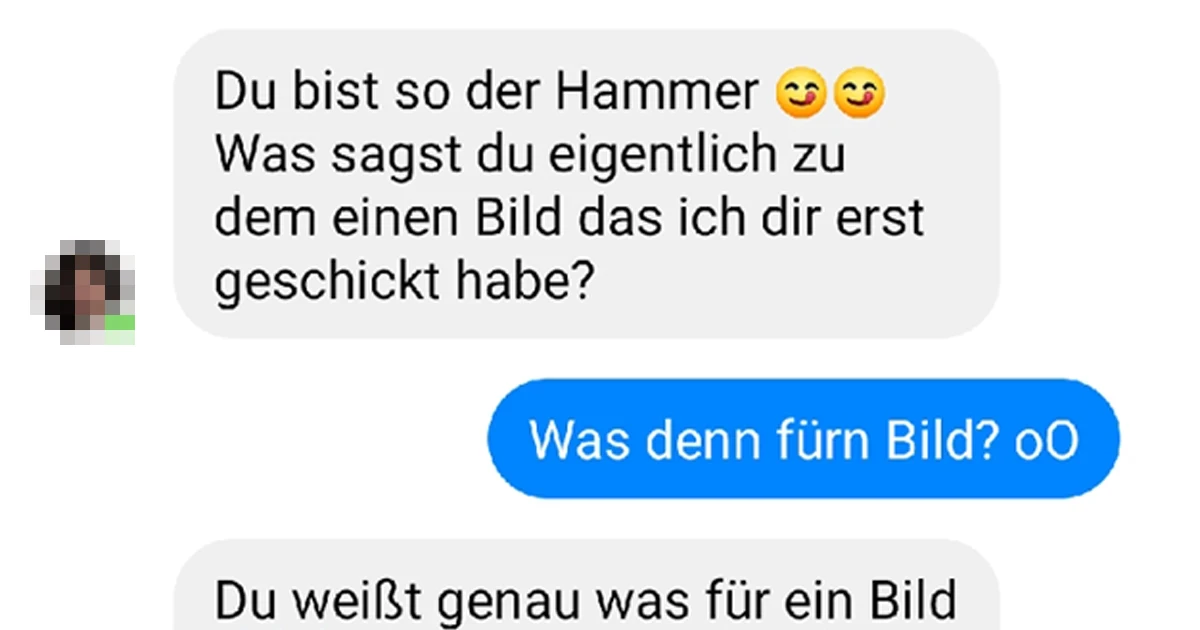Open the sender's pixelated profile avatar
The image size is (1200, 630).
[x=83, y=292]
